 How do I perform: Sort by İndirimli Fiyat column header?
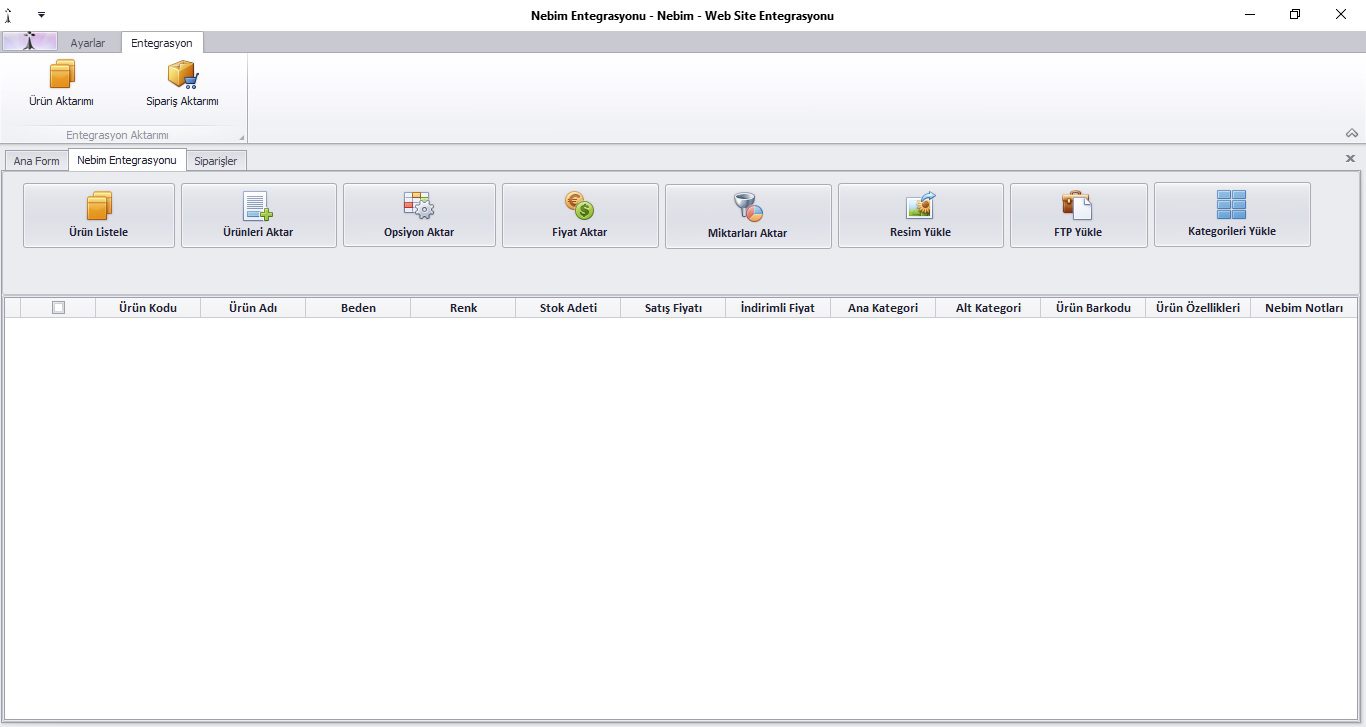click(778, 308)
